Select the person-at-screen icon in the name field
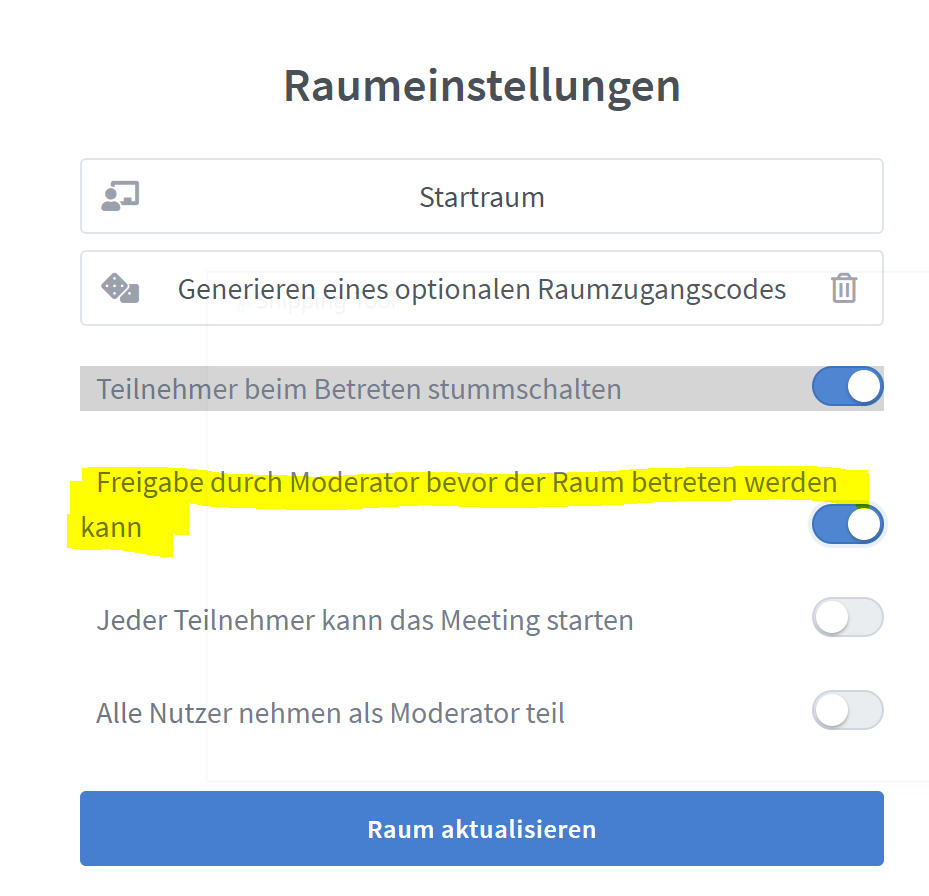Viewport: 929px width, 896px height. pyautogui.click(x=119, y=196)
